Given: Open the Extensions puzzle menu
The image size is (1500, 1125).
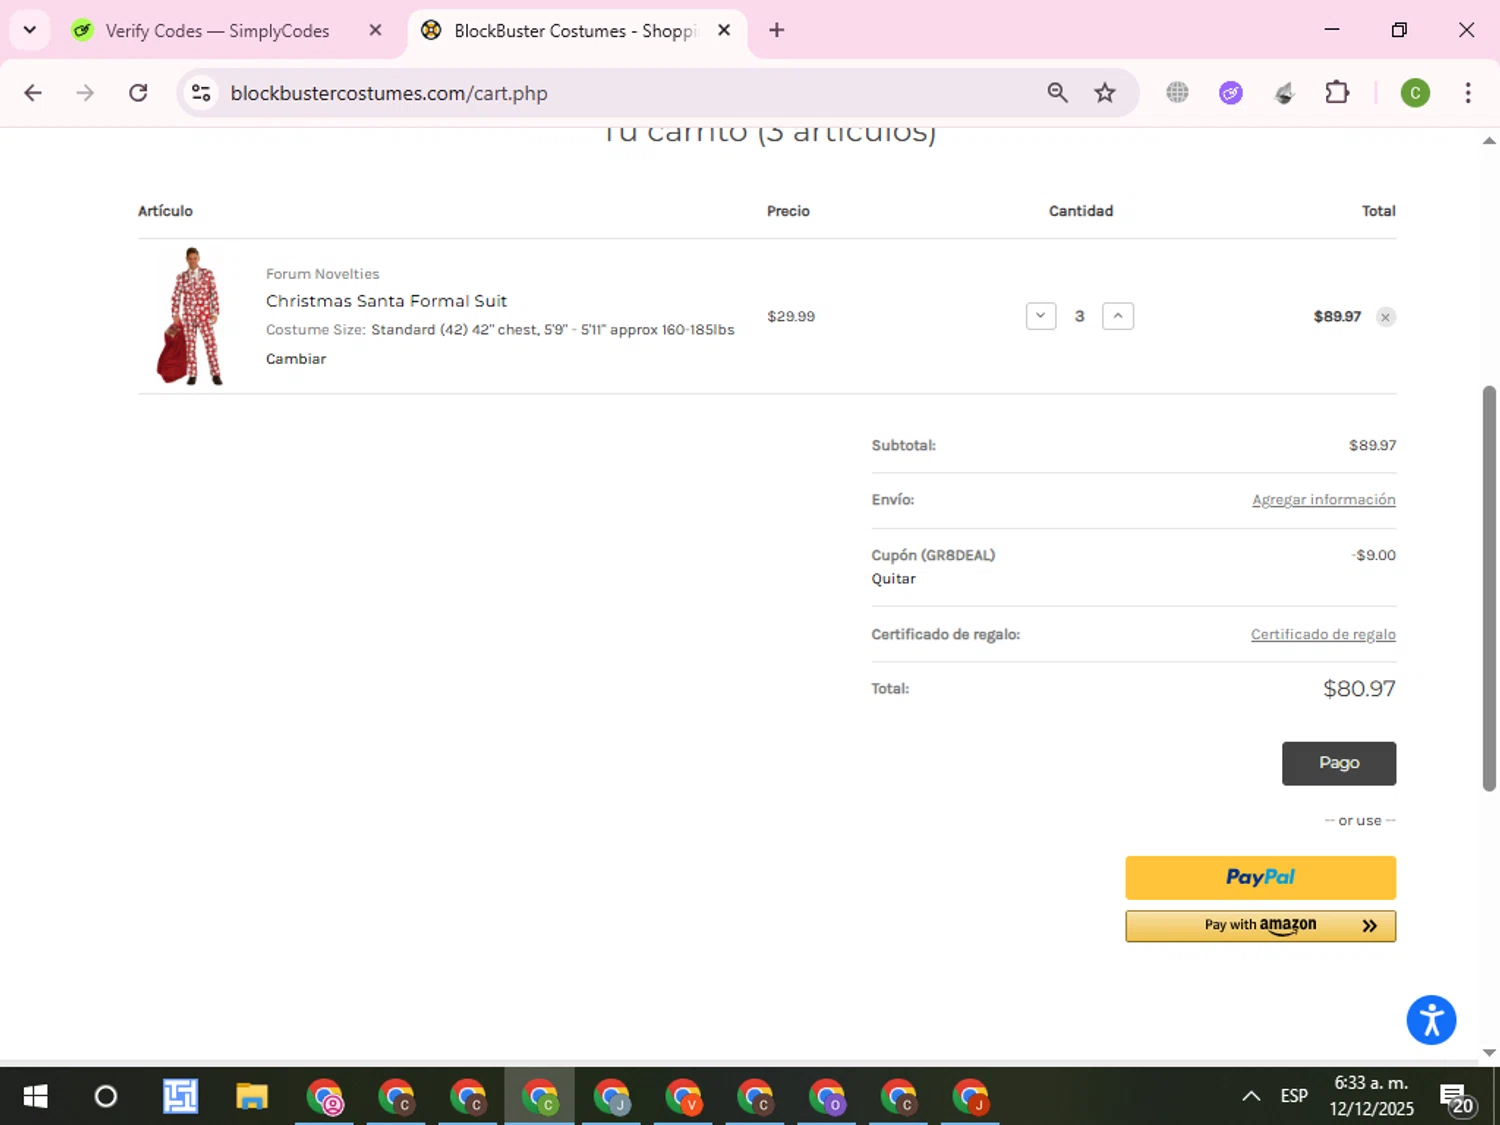Looking at the screenshot, I should (1337, 93).
